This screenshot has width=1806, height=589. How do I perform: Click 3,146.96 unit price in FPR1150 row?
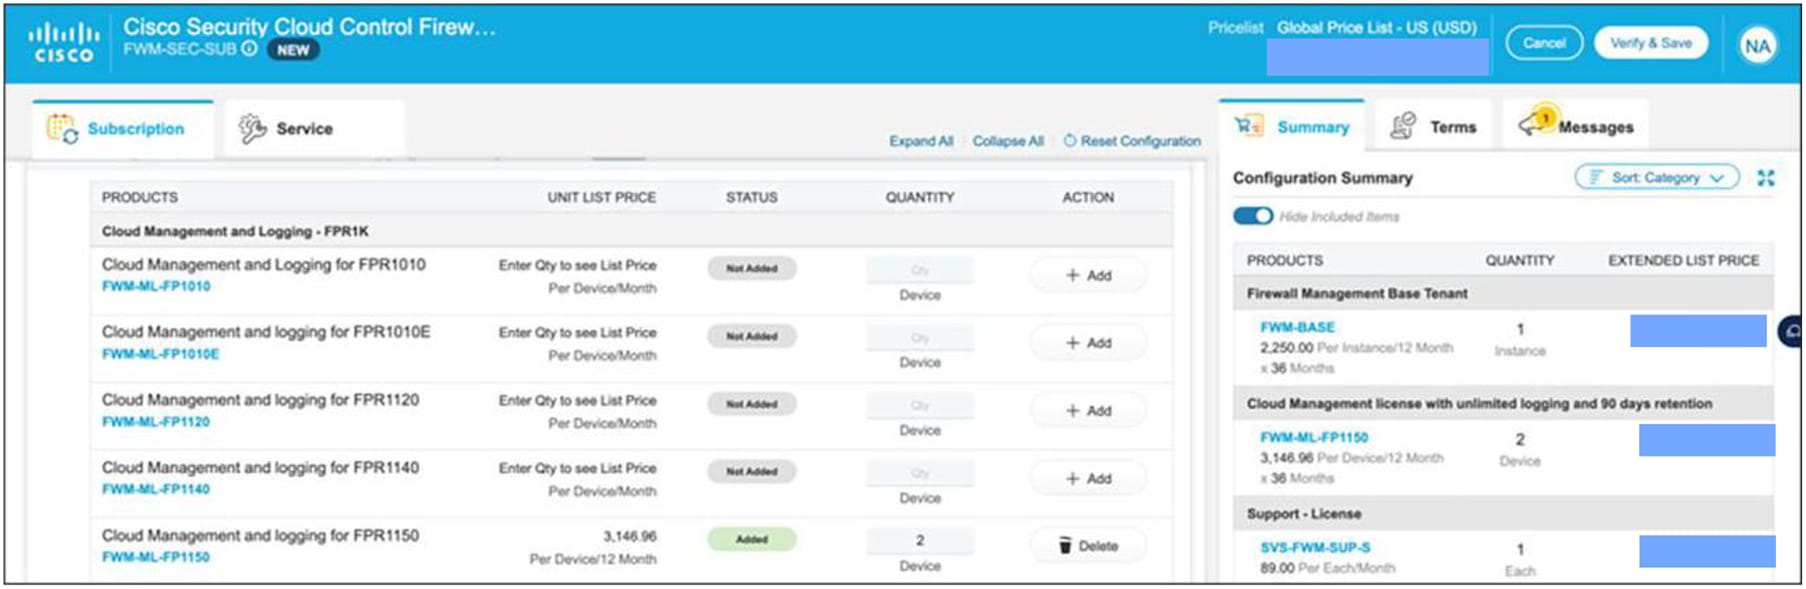[630, 536]
